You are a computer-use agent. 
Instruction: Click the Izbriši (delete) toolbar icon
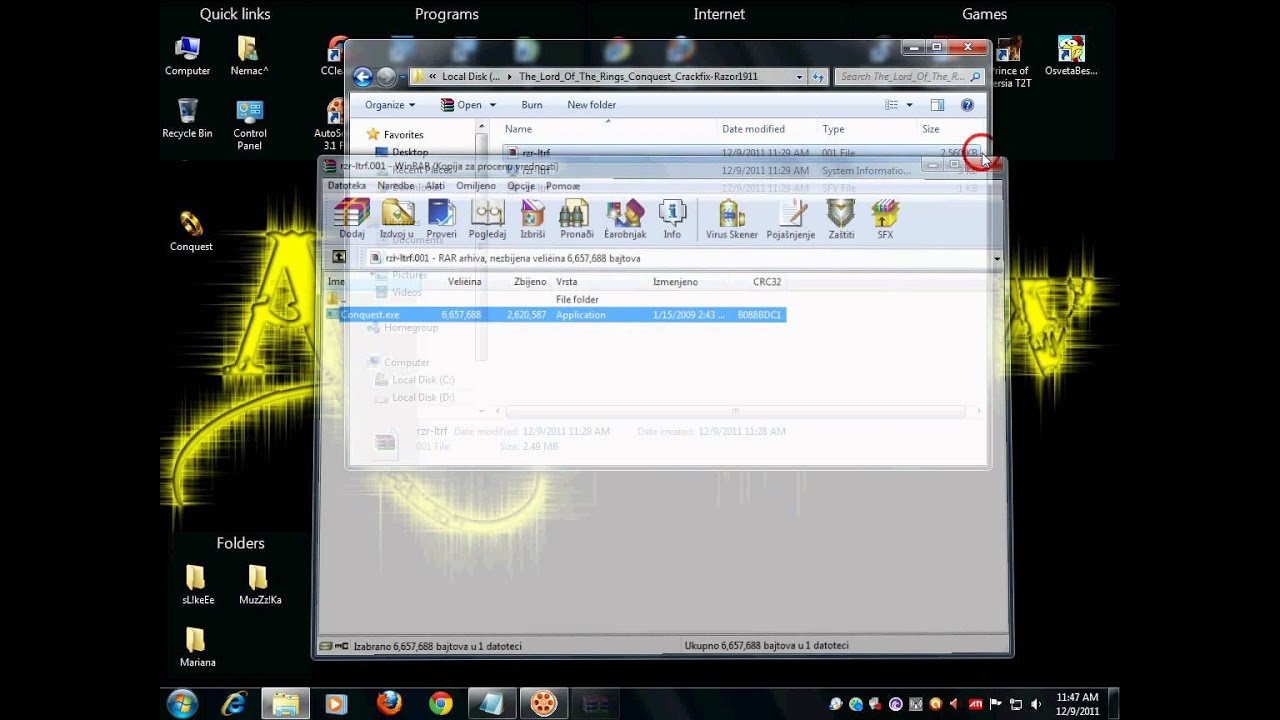click(533, 219)
